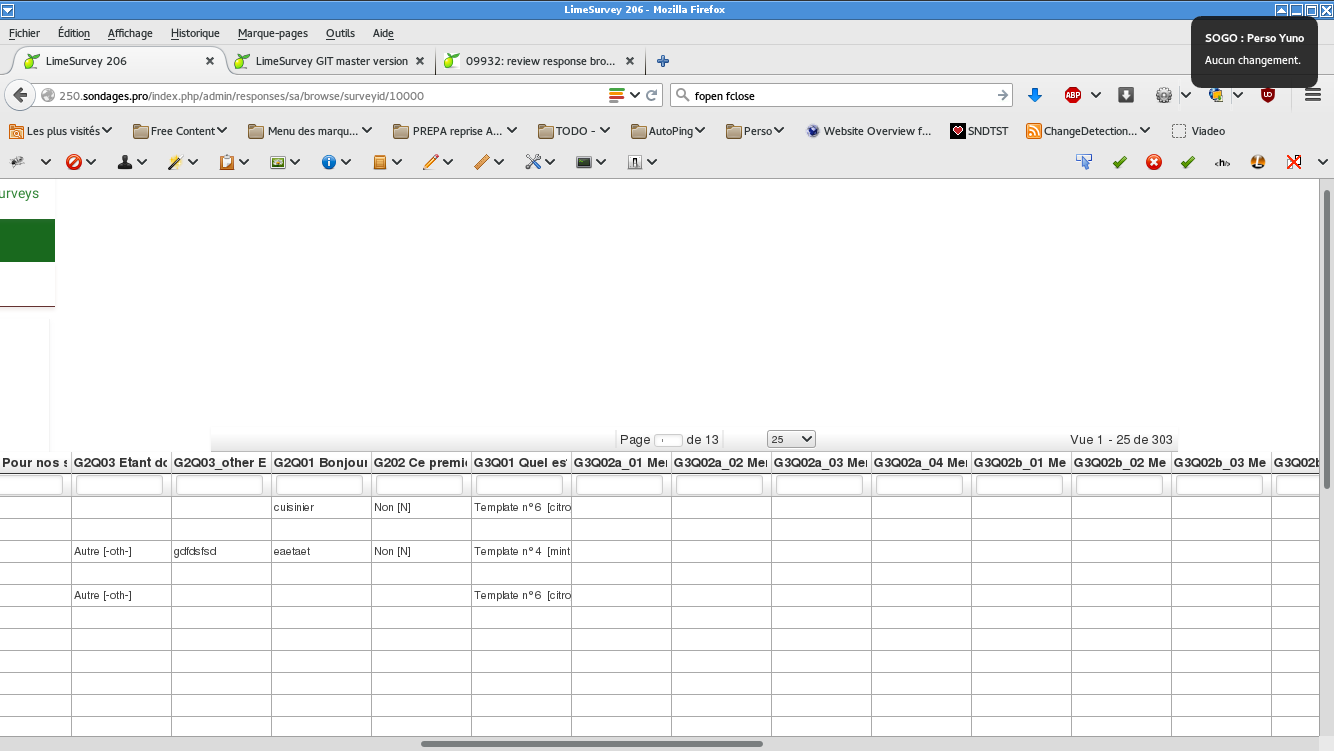Viewport: 1334px width, 751px height.
Task: Open the Web Developer Images icon
Action: pyautogui.click(x=278, y=162)
